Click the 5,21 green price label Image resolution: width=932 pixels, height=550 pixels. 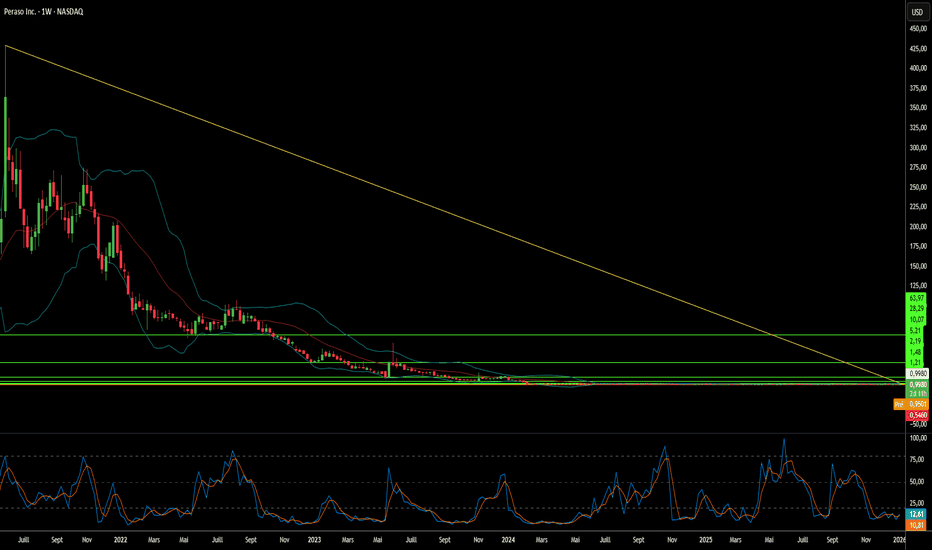[915, 330]
